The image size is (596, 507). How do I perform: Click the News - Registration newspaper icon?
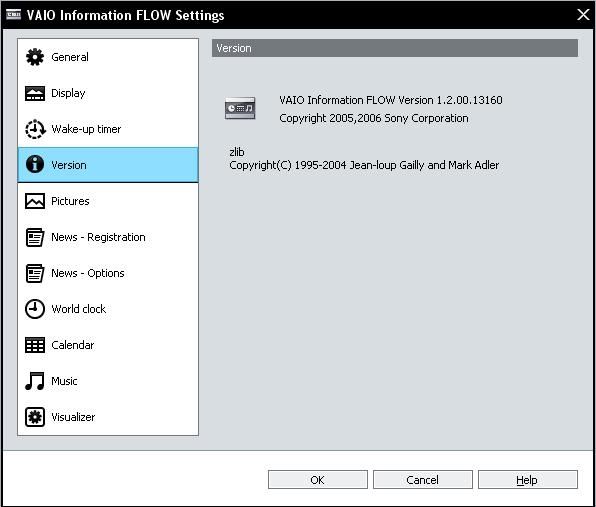tap(35, 237)
